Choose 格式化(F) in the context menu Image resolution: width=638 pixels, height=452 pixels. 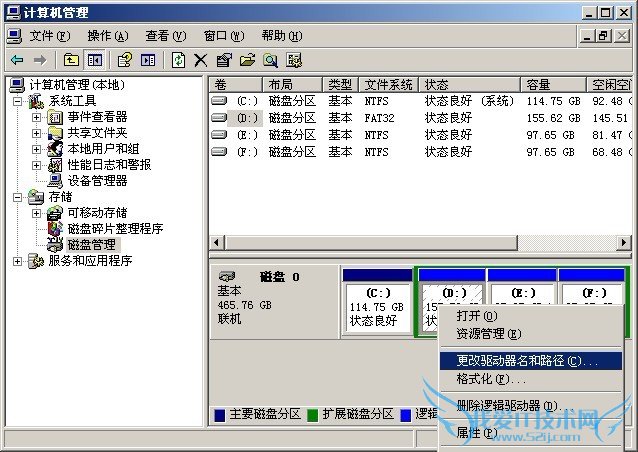[x=490, y=380]
